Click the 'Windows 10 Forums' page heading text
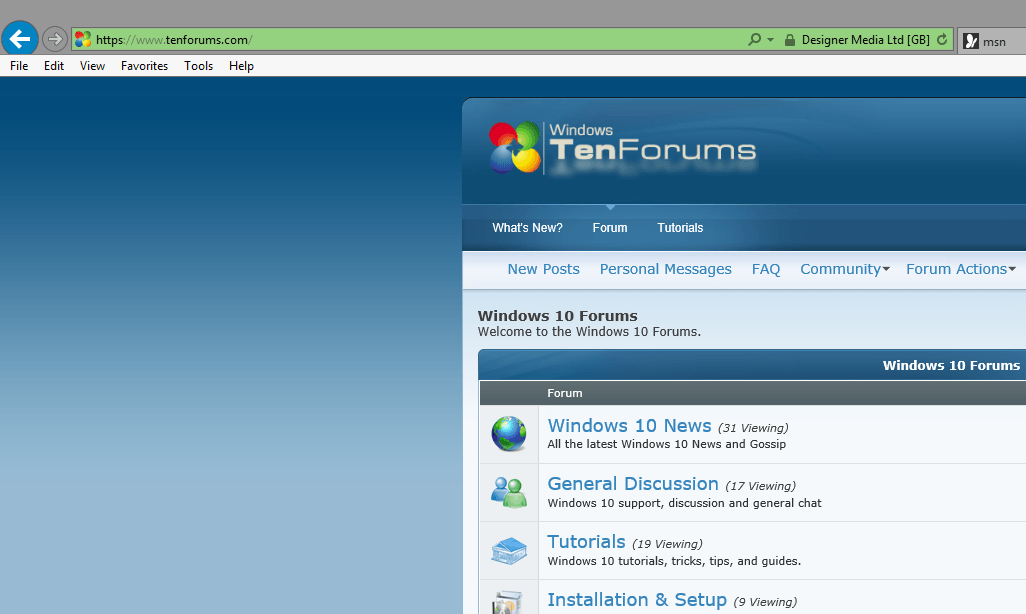The height and width of the screenshot is (614, 1026). [557, 316]
